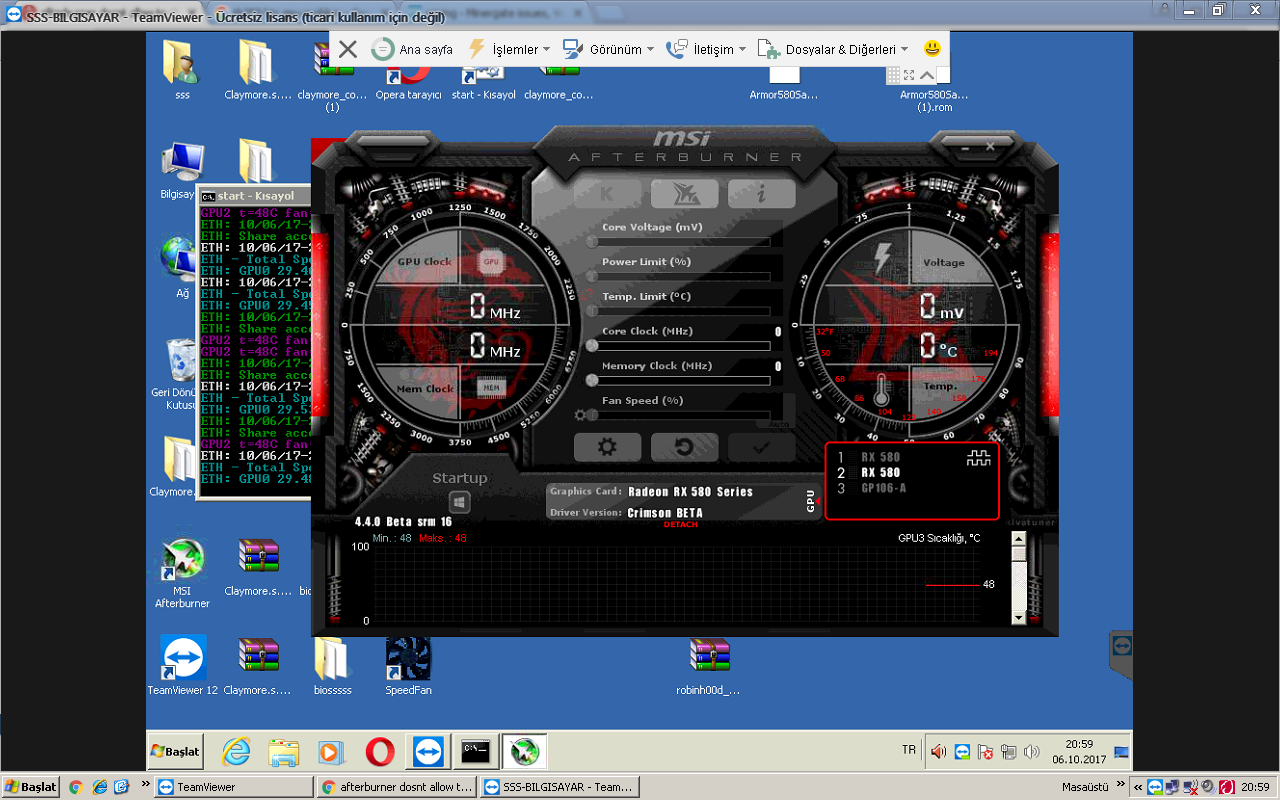The width and height of the screenshot is (1280, 800).
Task: Open Afterburner settings gear button
Action: (607, 447)
